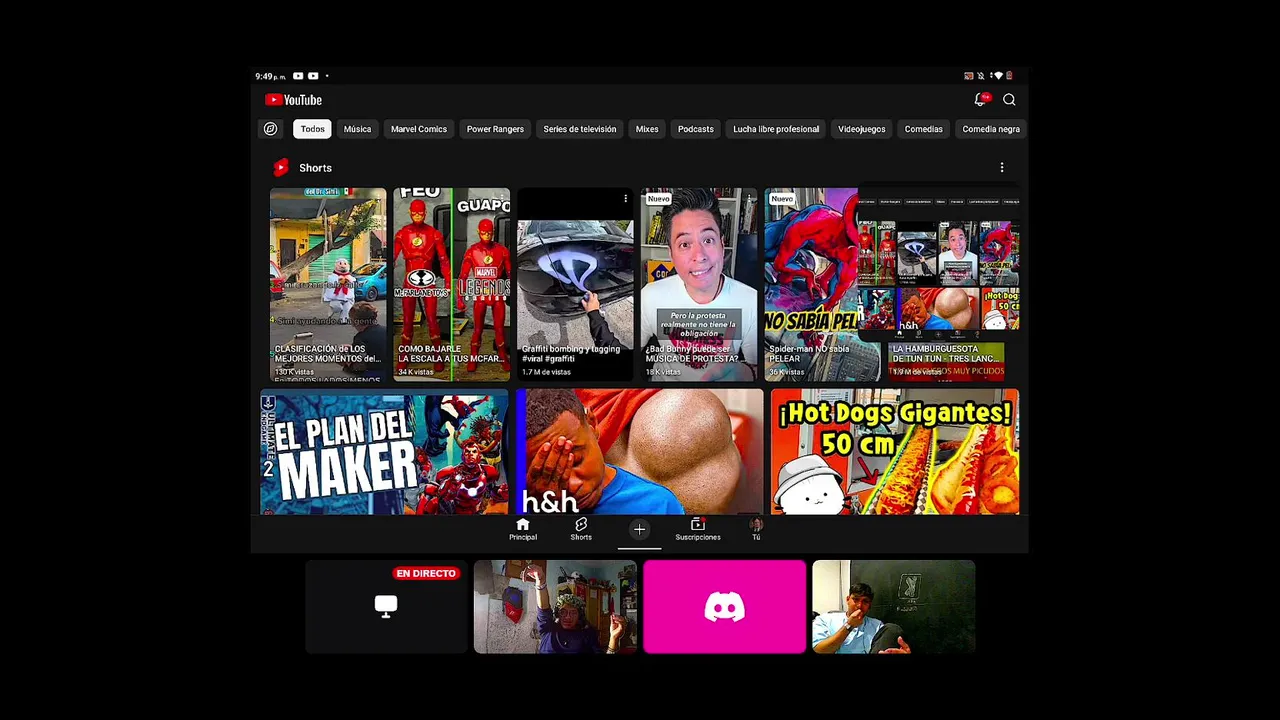Screen dimensions: 1280x720
Task: Select the screen share monitor tile
Action: [386, 606]
